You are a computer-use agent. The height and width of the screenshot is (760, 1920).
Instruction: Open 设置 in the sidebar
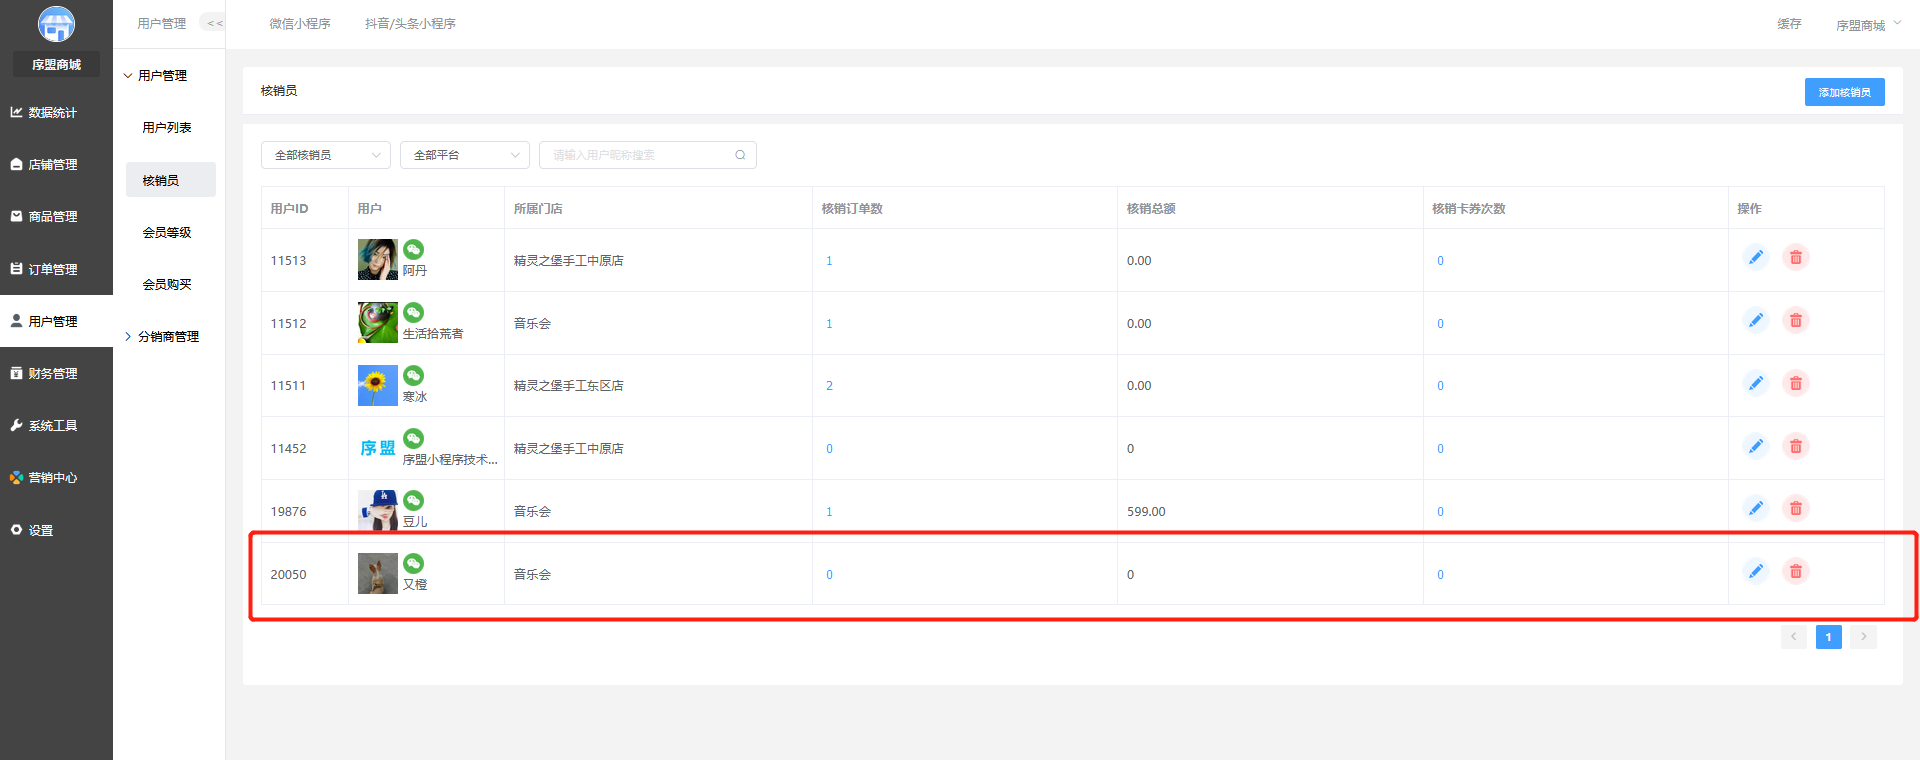pos(56,531)
